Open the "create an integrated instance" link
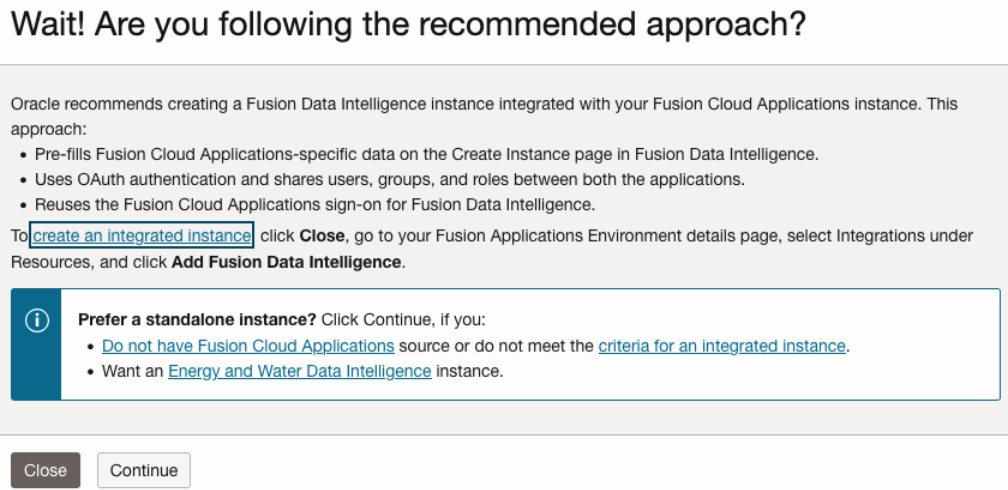Image resolution: width=1008 pixels, height=490 pixels. click(x=141, y=236)
